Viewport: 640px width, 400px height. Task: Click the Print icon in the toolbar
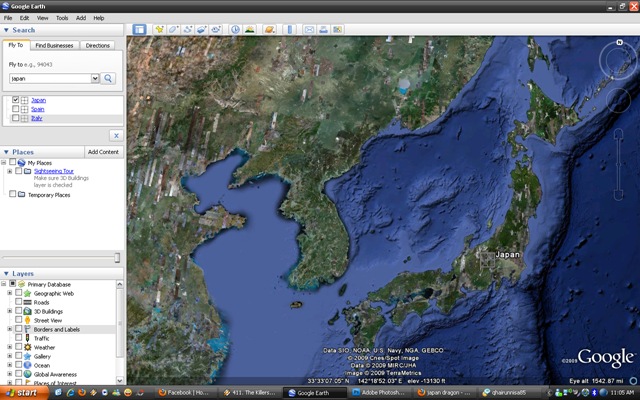tap(323, 29)
